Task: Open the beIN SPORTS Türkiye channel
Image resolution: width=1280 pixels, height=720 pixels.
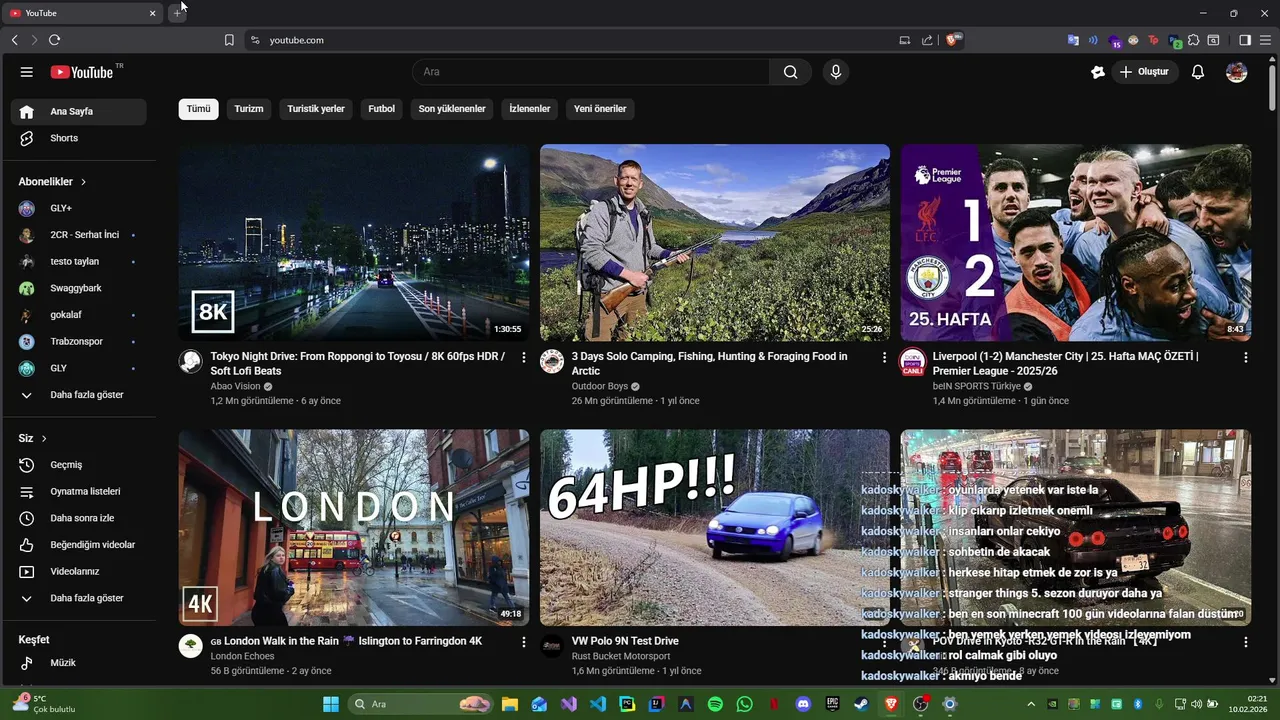Action: 977,386
